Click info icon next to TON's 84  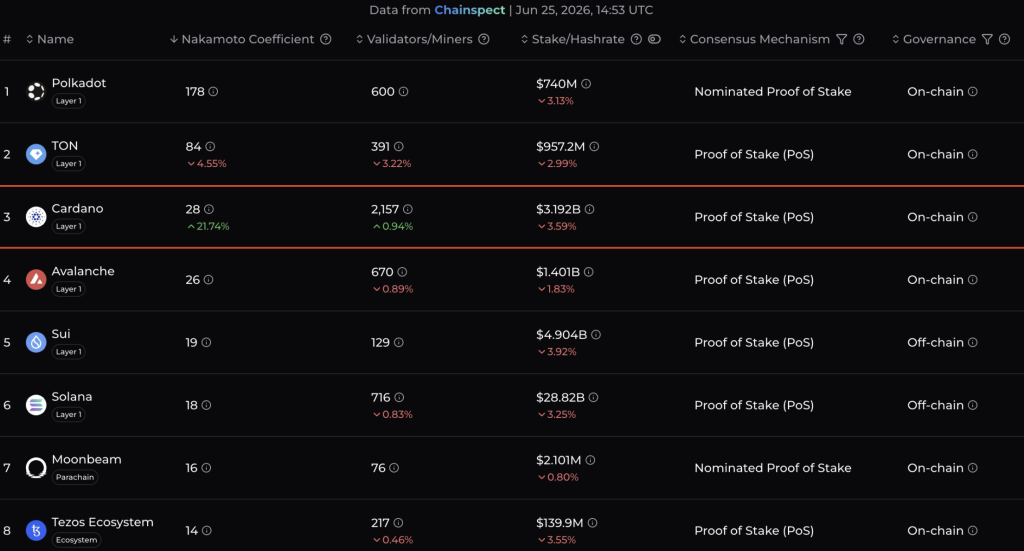[x=210, y=146]
